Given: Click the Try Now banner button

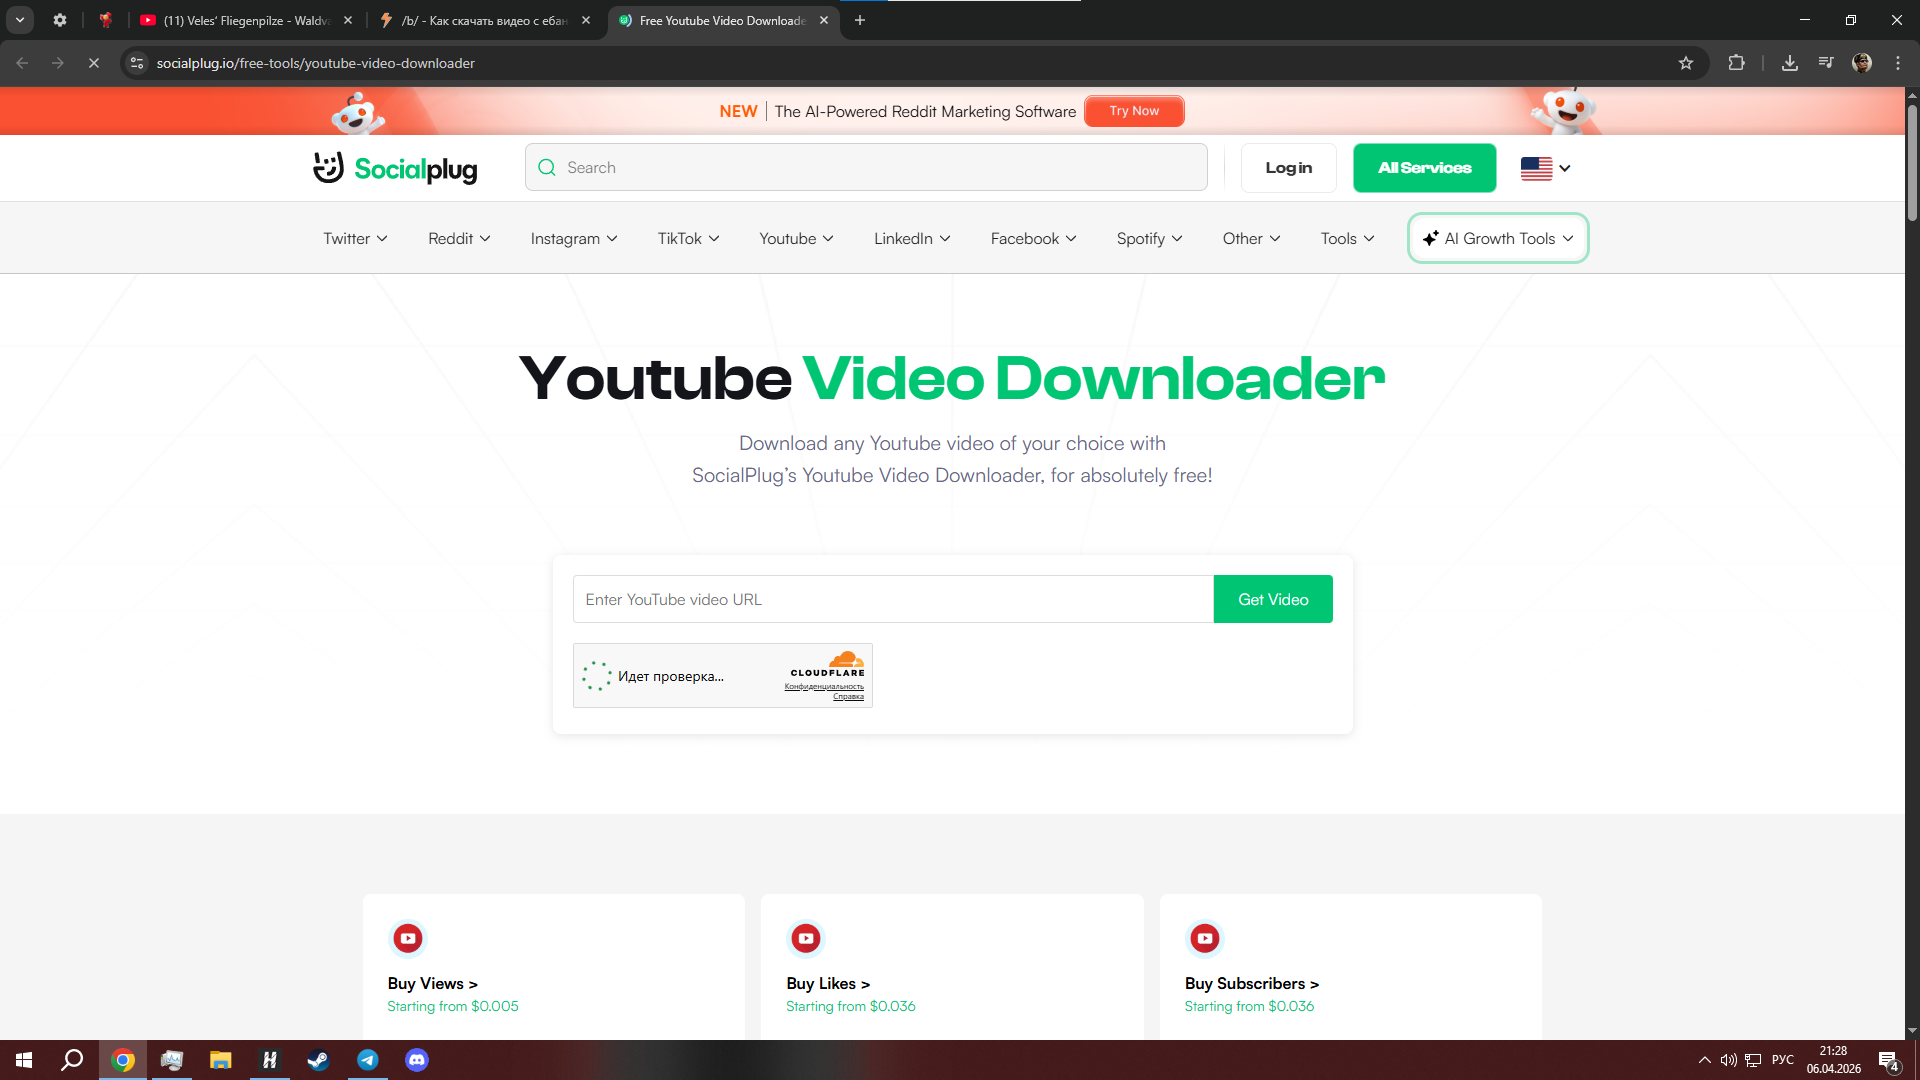Looking at the screenshot, I should [x=1134, y=111].
